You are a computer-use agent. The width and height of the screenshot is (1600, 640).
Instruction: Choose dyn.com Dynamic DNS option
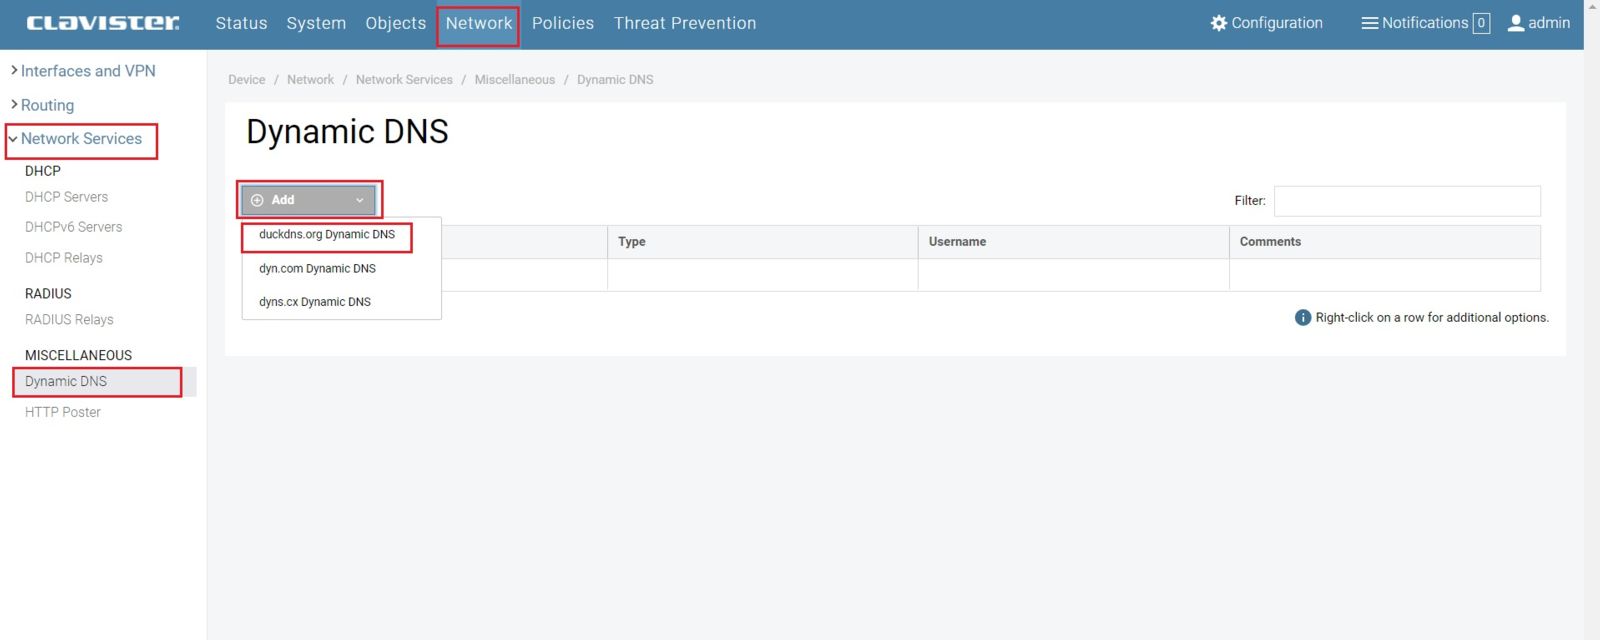pyautogui.click(x=317, y=269)
